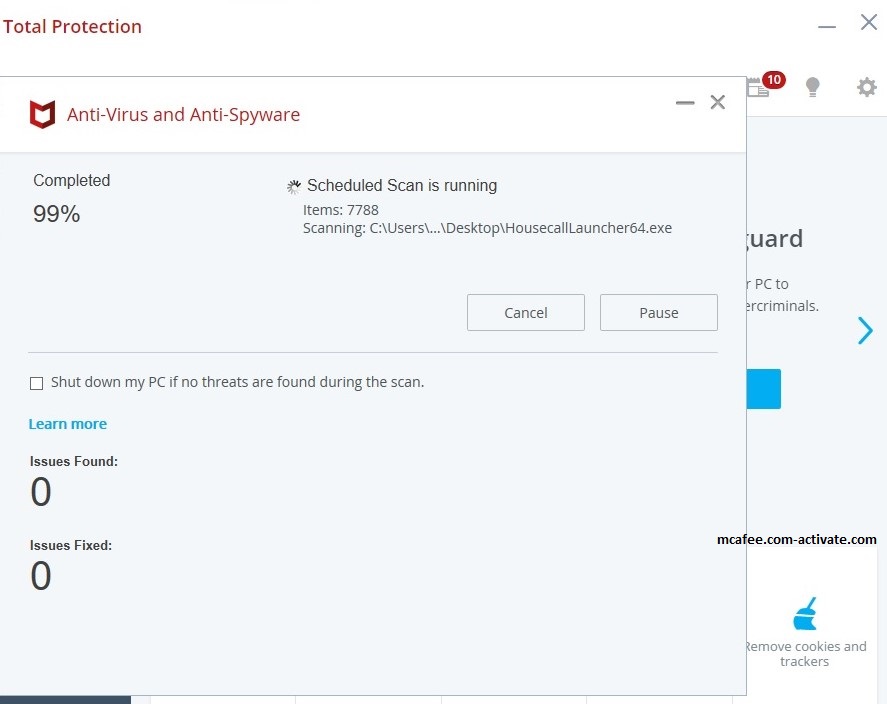Image resolution: width=887 pixels, height=704 pixels.
Task: Click the blue button in the main window
Action: pos(764,389)
